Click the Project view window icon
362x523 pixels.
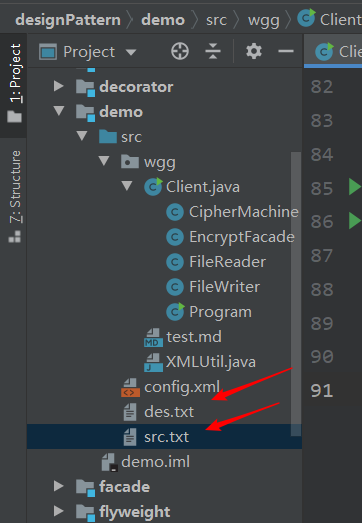48,52
